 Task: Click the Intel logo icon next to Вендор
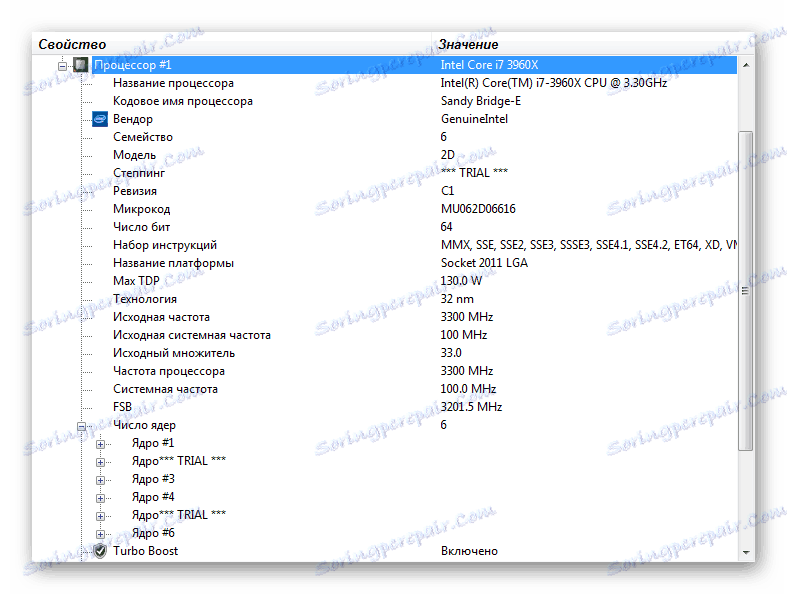point(100,119)
